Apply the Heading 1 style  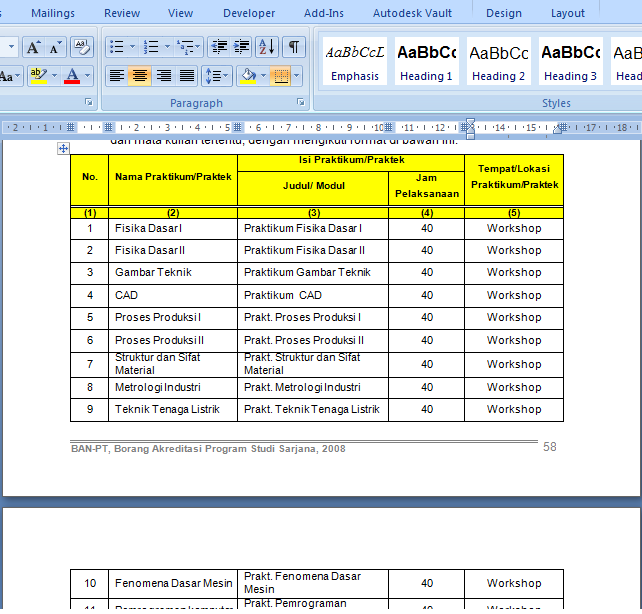426,61
